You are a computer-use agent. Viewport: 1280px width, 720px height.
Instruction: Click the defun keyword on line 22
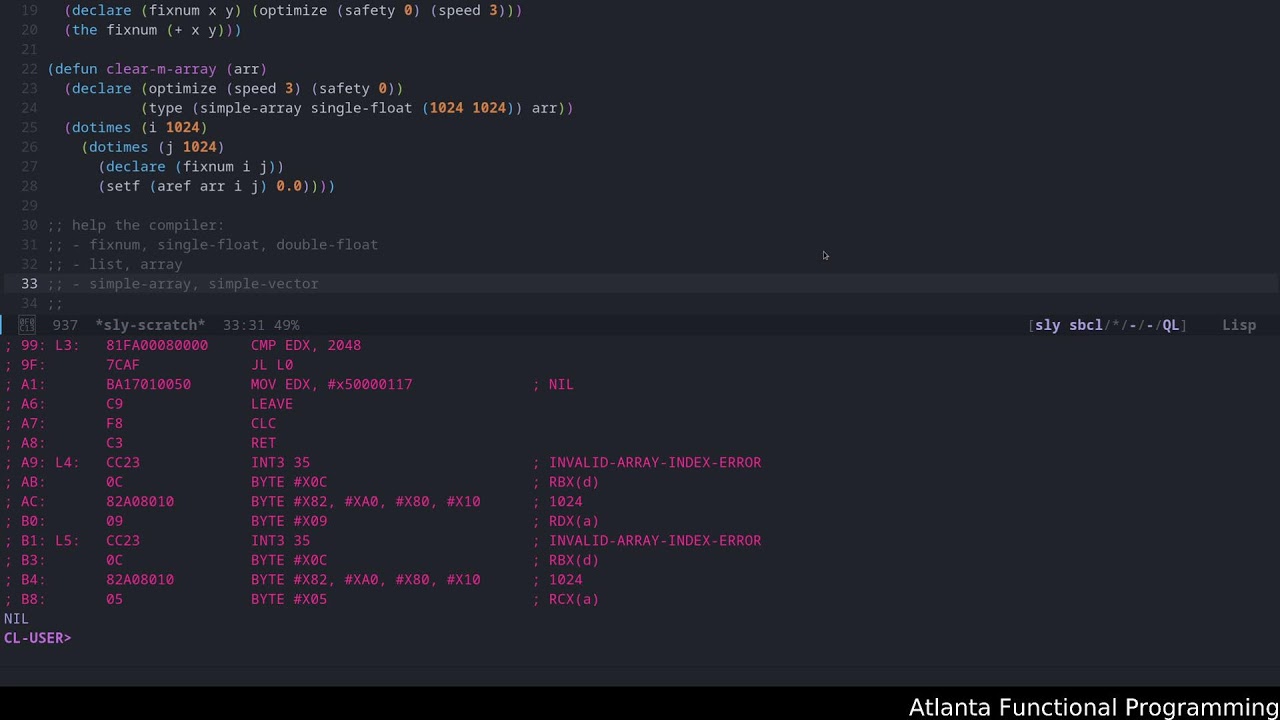click(x=76, y=69)
